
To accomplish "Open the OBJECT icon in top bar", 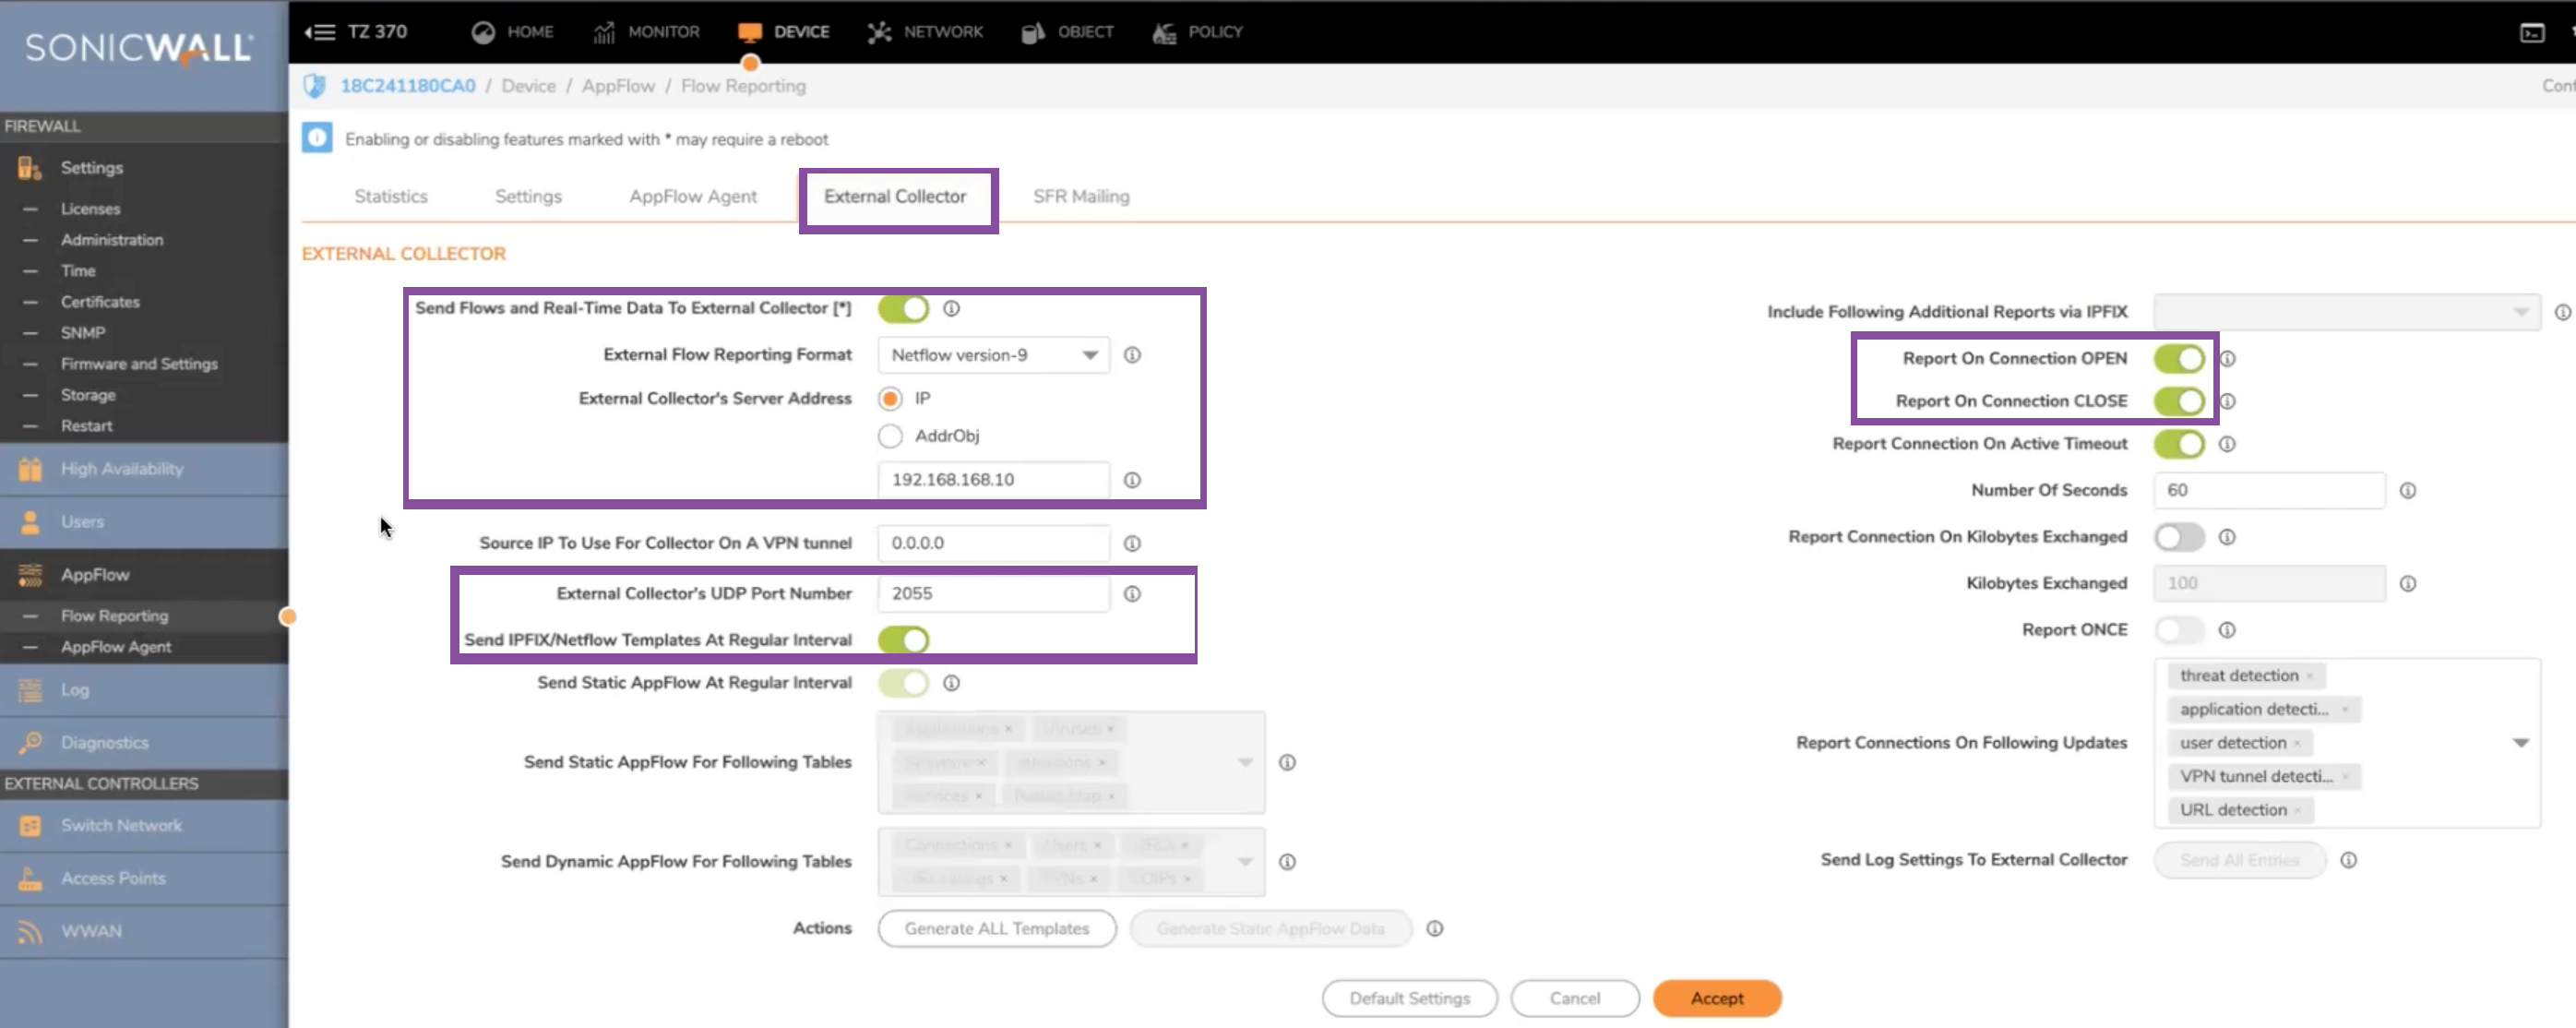I will pyautogui.click(x=1033, y=32).
